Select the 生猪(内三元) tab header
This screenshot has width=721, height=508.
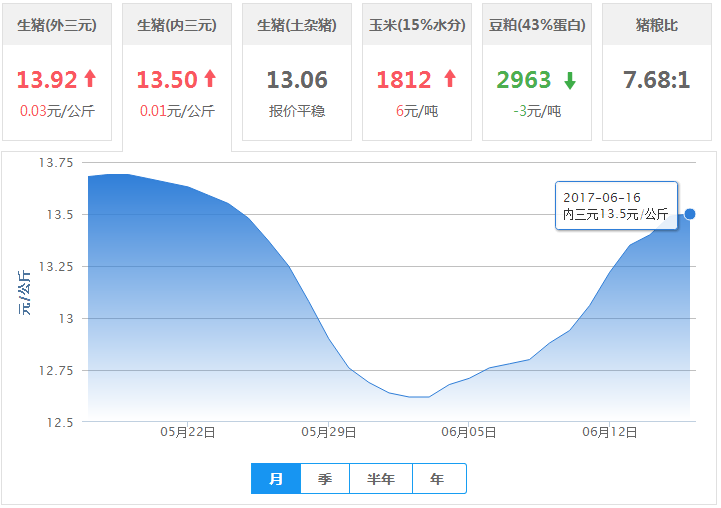176,25
